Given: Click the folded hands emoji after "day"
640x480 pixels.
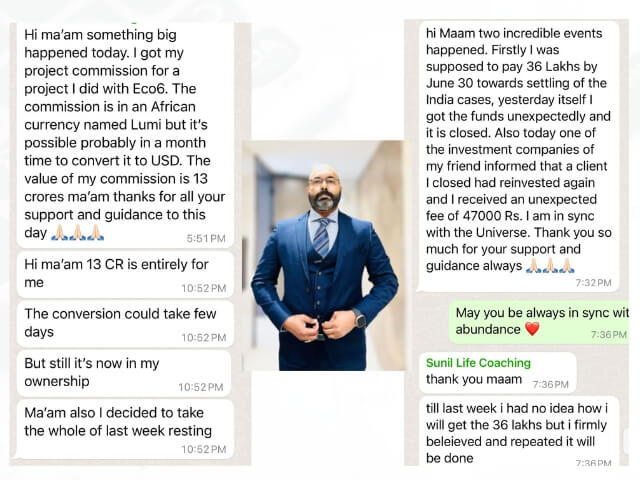Looking at the screenshot, I should tap(77, 232).
